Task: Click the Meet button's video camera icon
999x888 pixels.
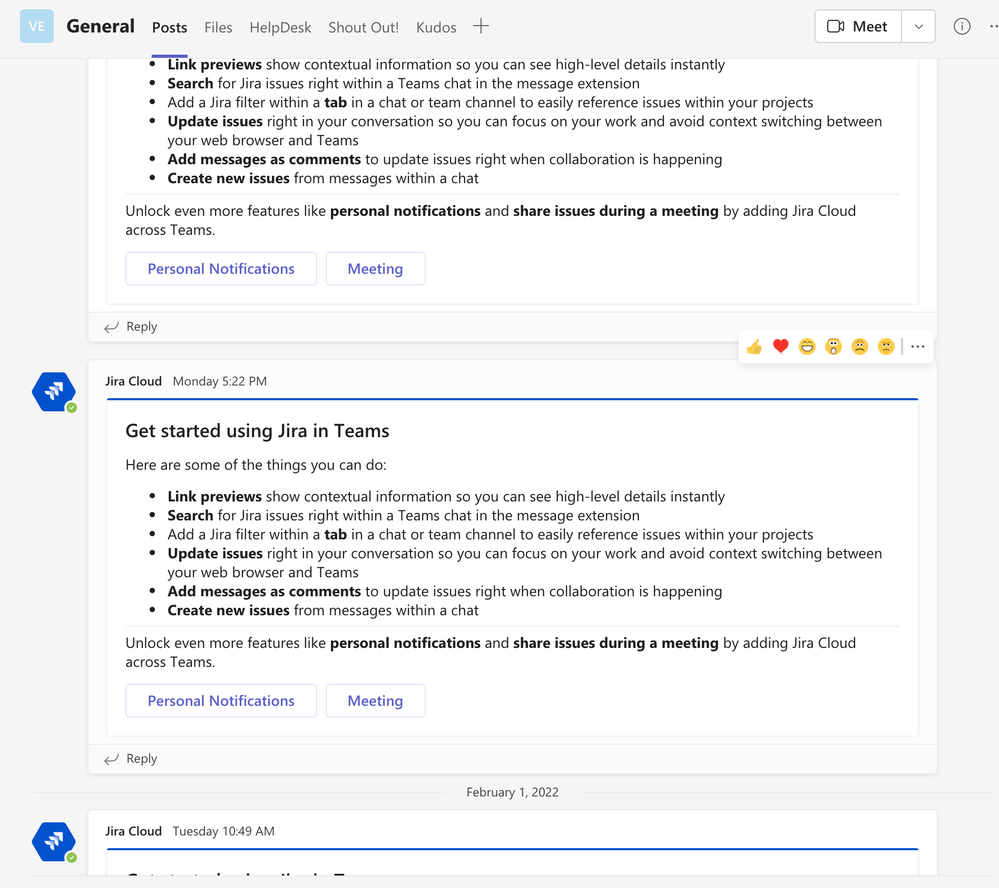Action: tap(835, 26)
